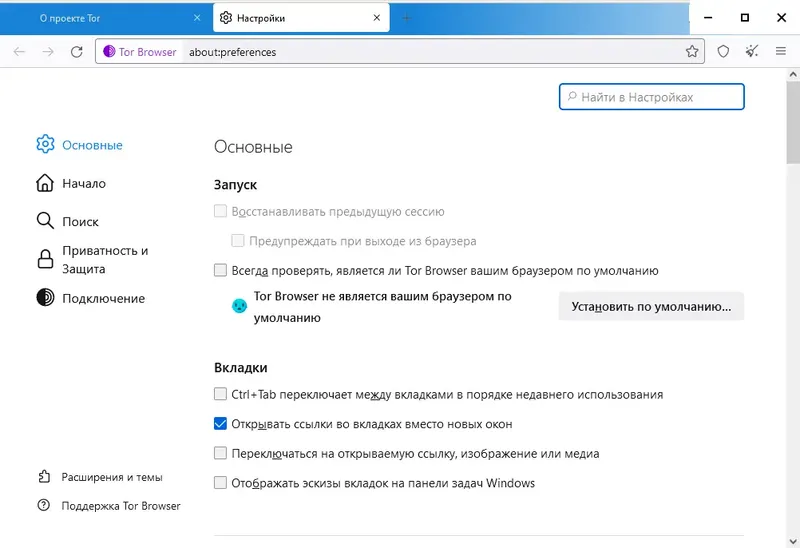Open the shield security level icon

click(723, 51)
